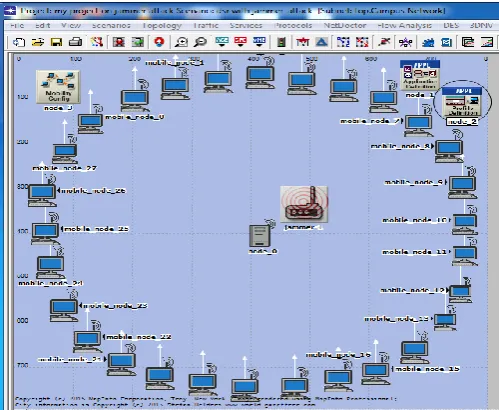Viewport: 499px width, 410px height.
Task: Select the mobile_node_8 workstation icon
Action: (449, 151)
